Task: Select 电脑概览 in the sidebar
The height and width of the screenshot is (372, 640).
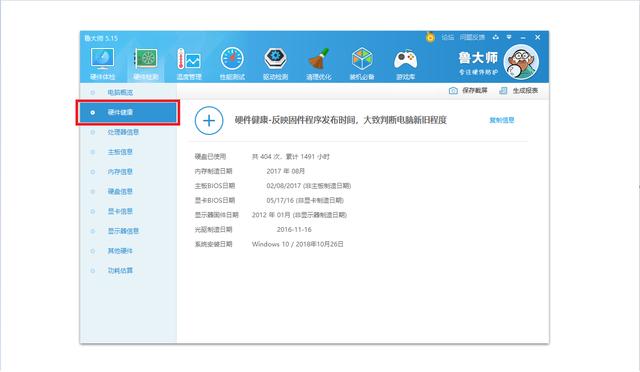Action: point(128,93)
